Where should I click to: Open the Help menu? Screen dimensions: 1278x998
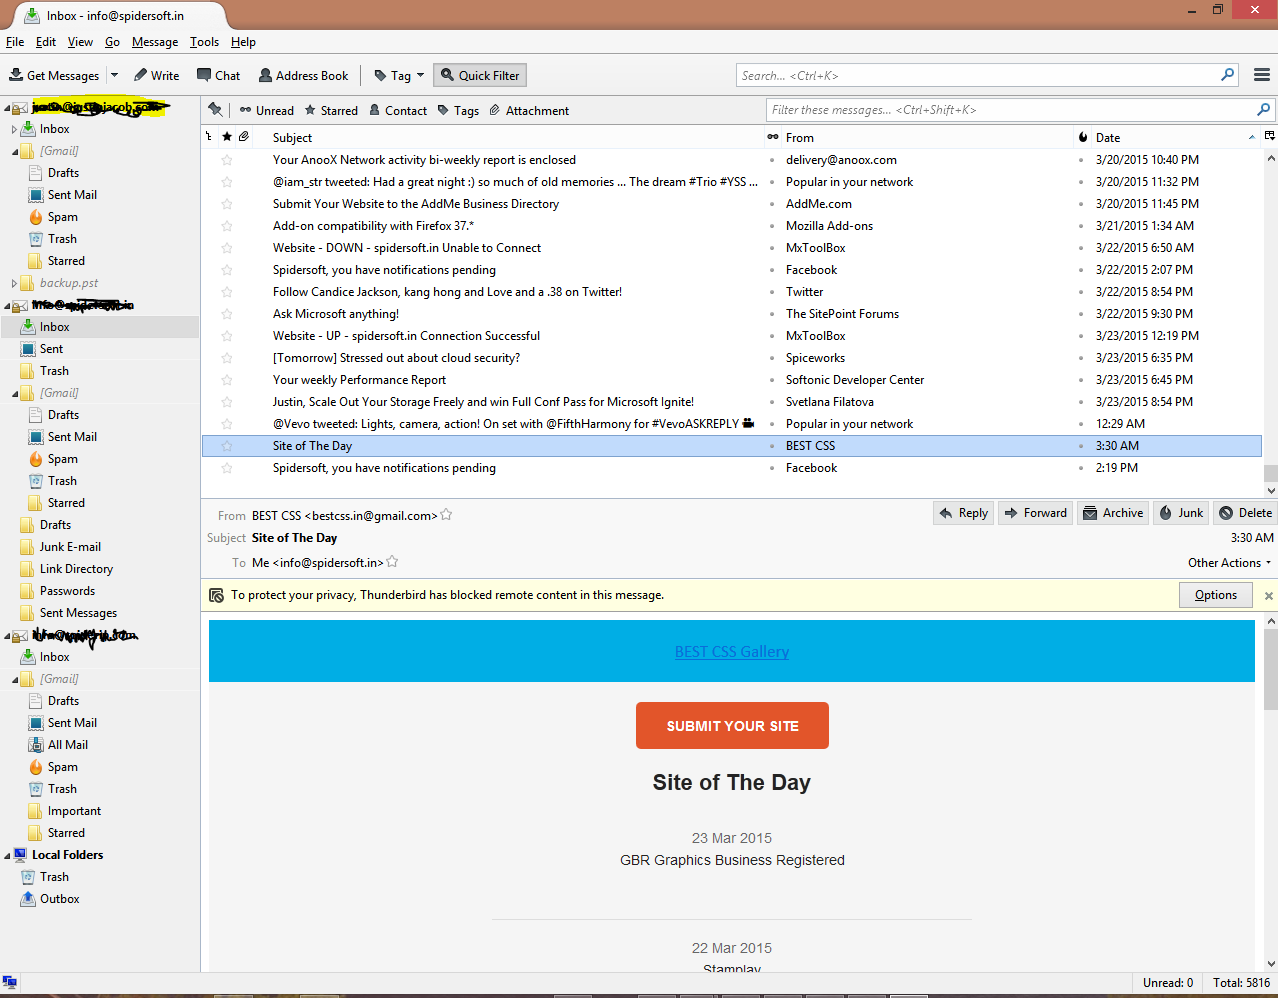click(243, 42)
